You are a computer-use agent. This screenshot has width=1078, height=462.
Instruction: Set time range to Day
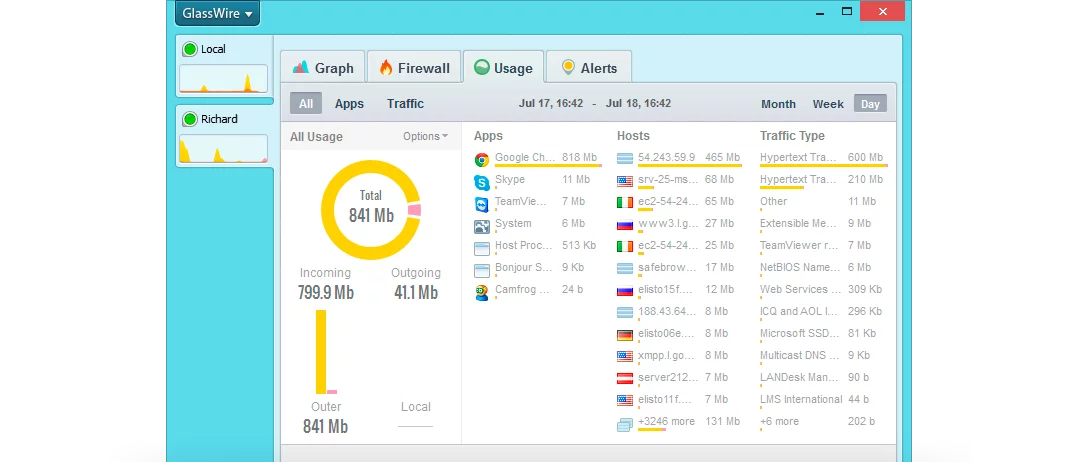click(870, 104)
